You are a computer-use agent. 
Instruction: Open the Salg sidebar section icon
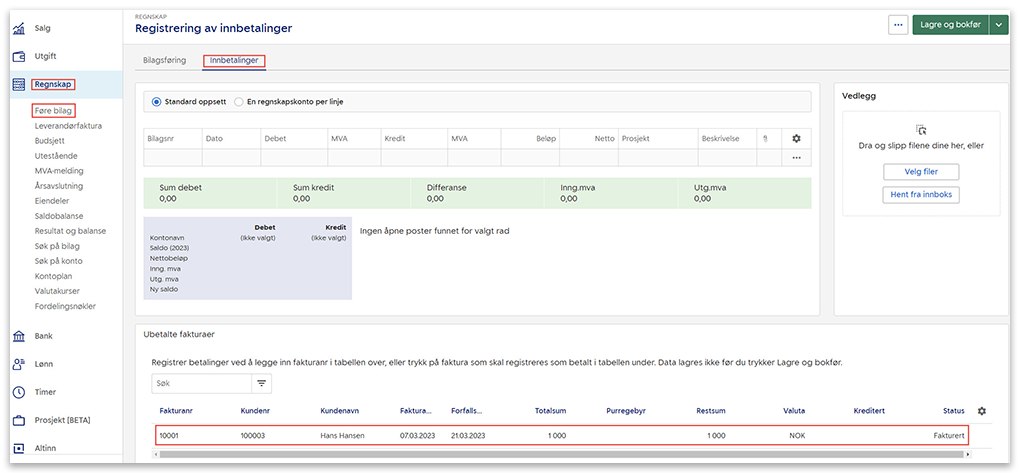pos(19,27)
